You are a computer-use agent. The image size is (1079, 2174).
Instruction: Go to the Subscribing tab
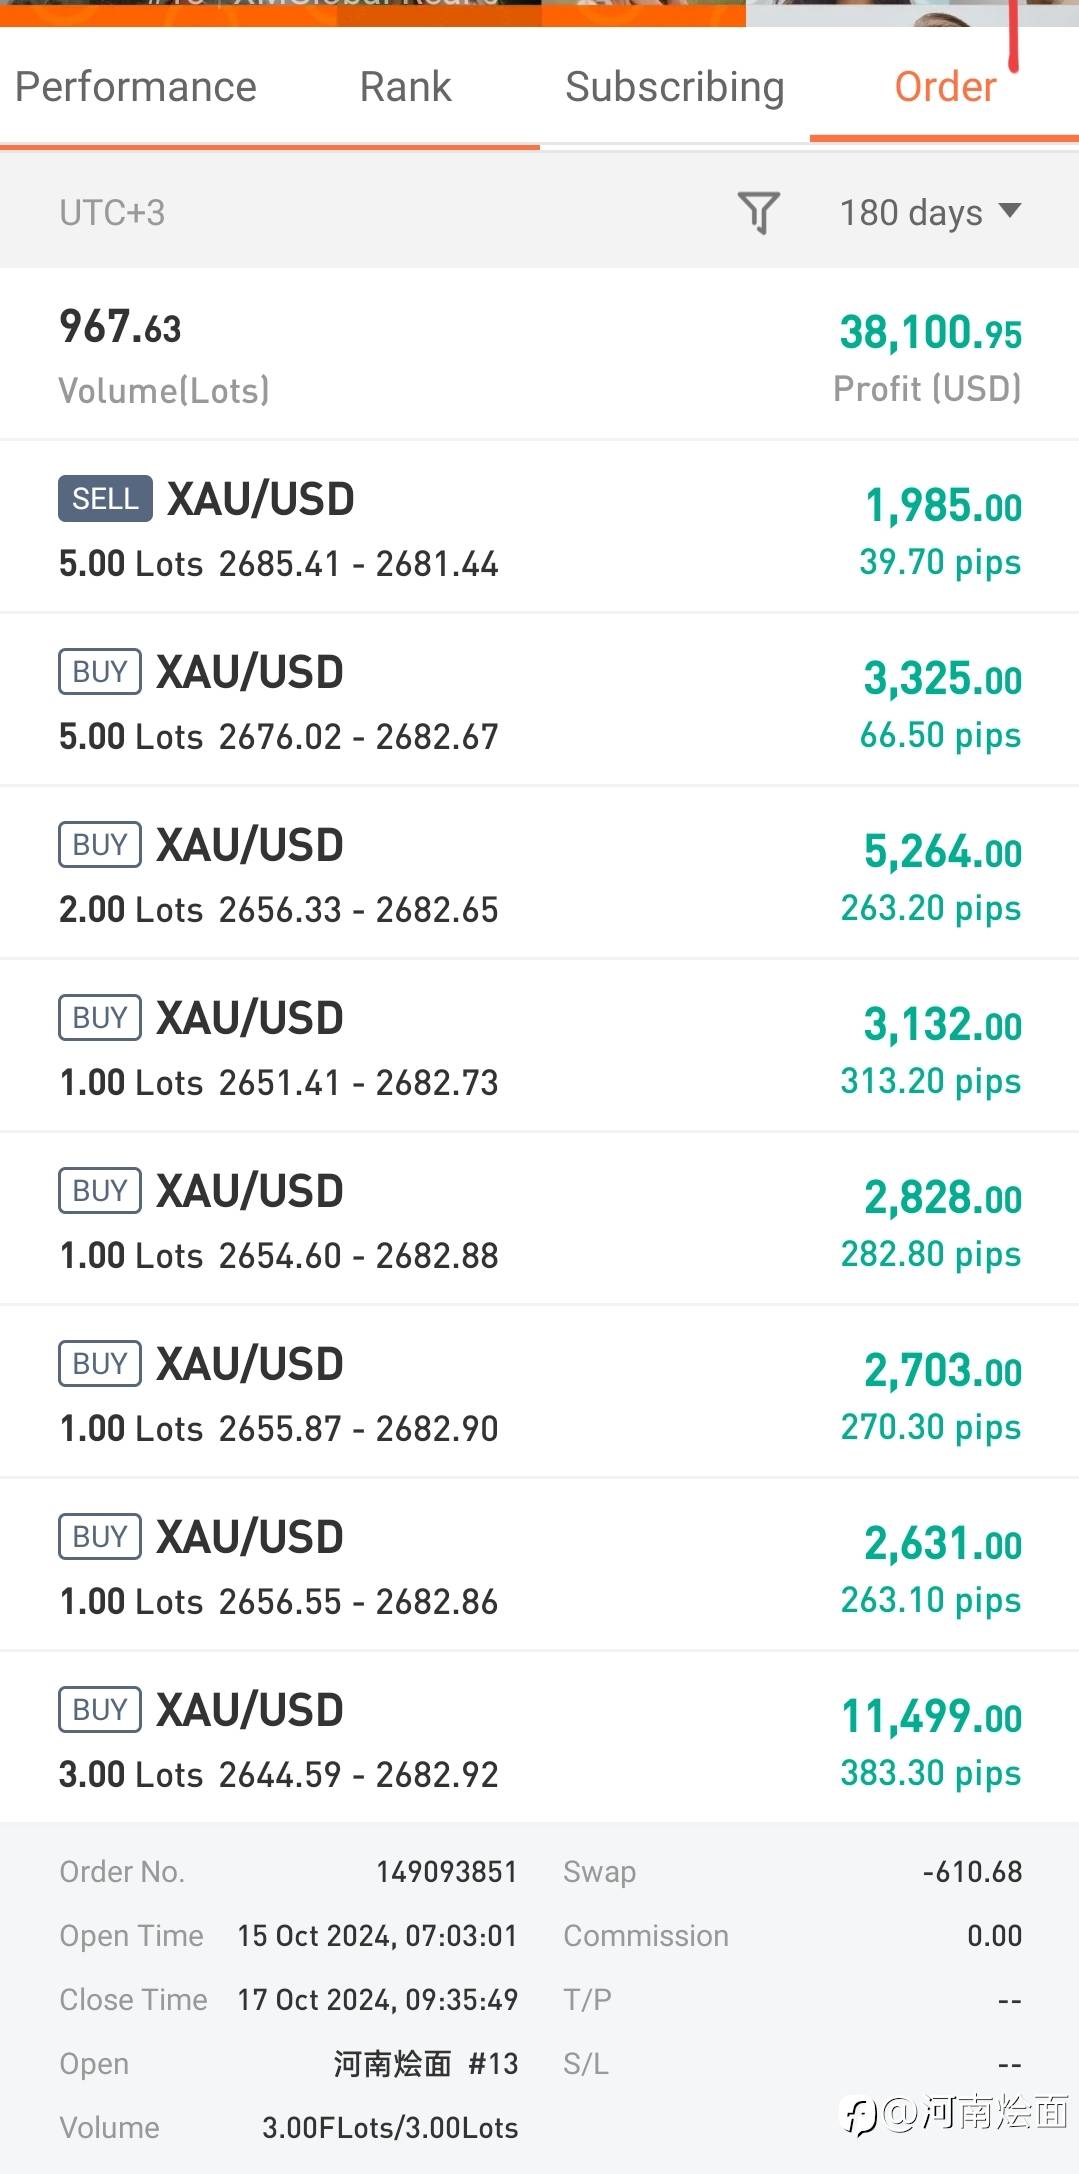[674, 87]
